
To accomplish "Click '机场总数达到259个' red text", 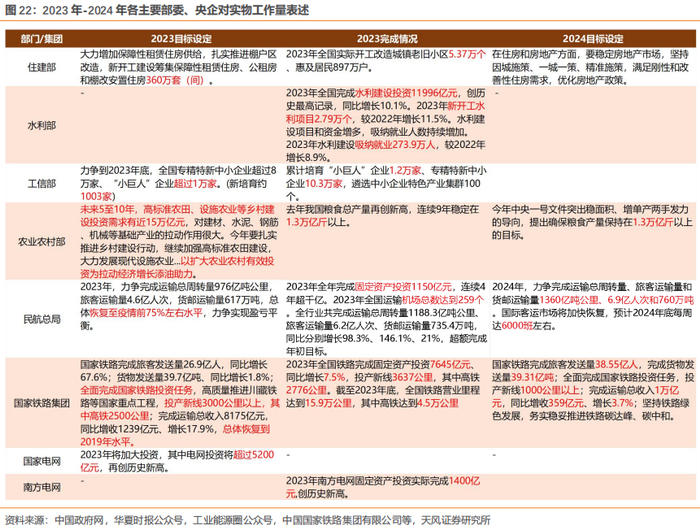I will point(443,300).
